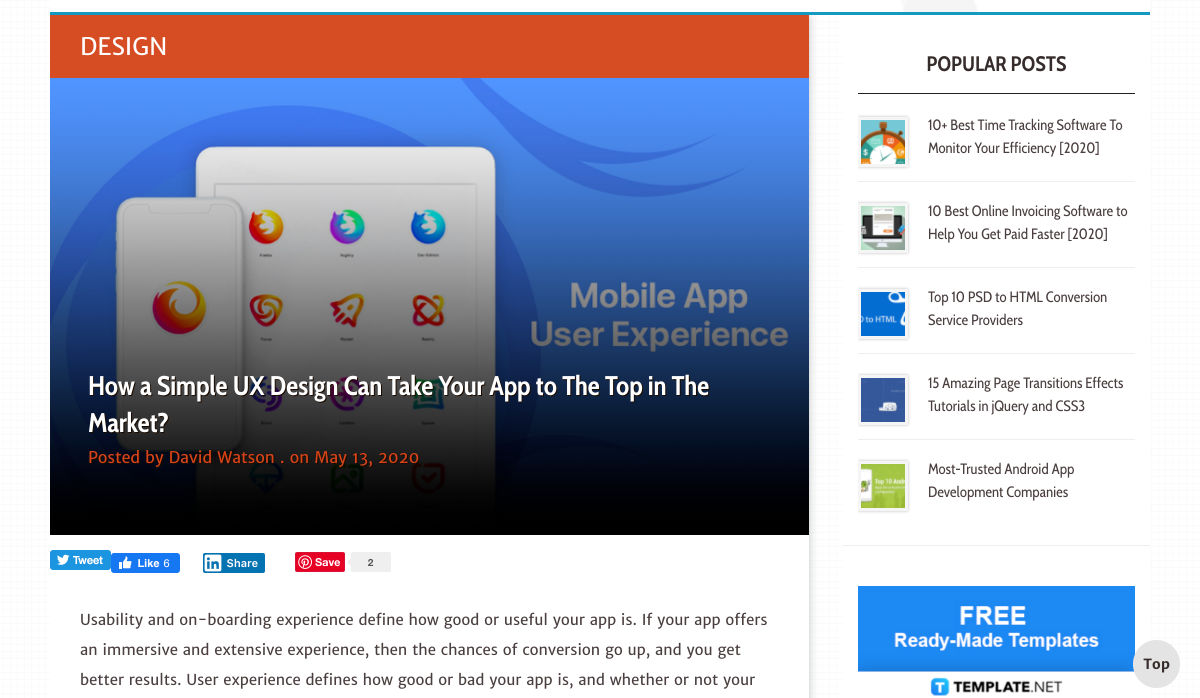Image resolution: width=1200 pixels, height=698 pixels.
Task: Click the Page Transitions Effects post thumbnail
Action: pos(883,399)
